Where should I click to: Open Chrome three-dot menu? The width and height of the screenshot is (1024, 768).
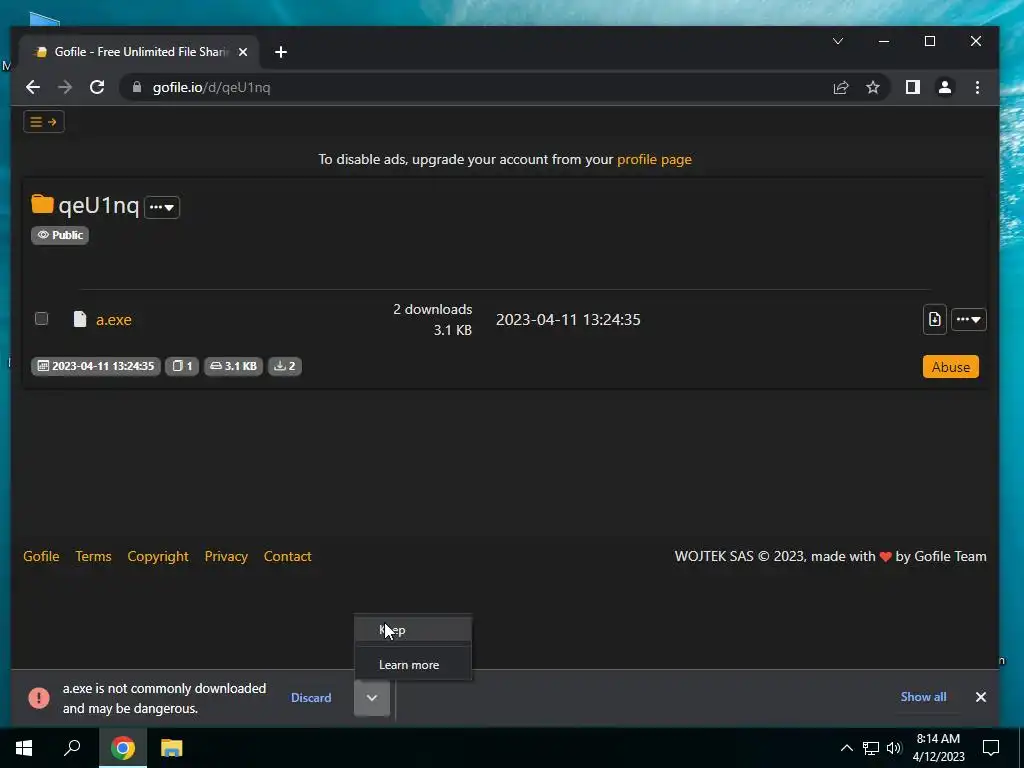[x=977, y=87]
